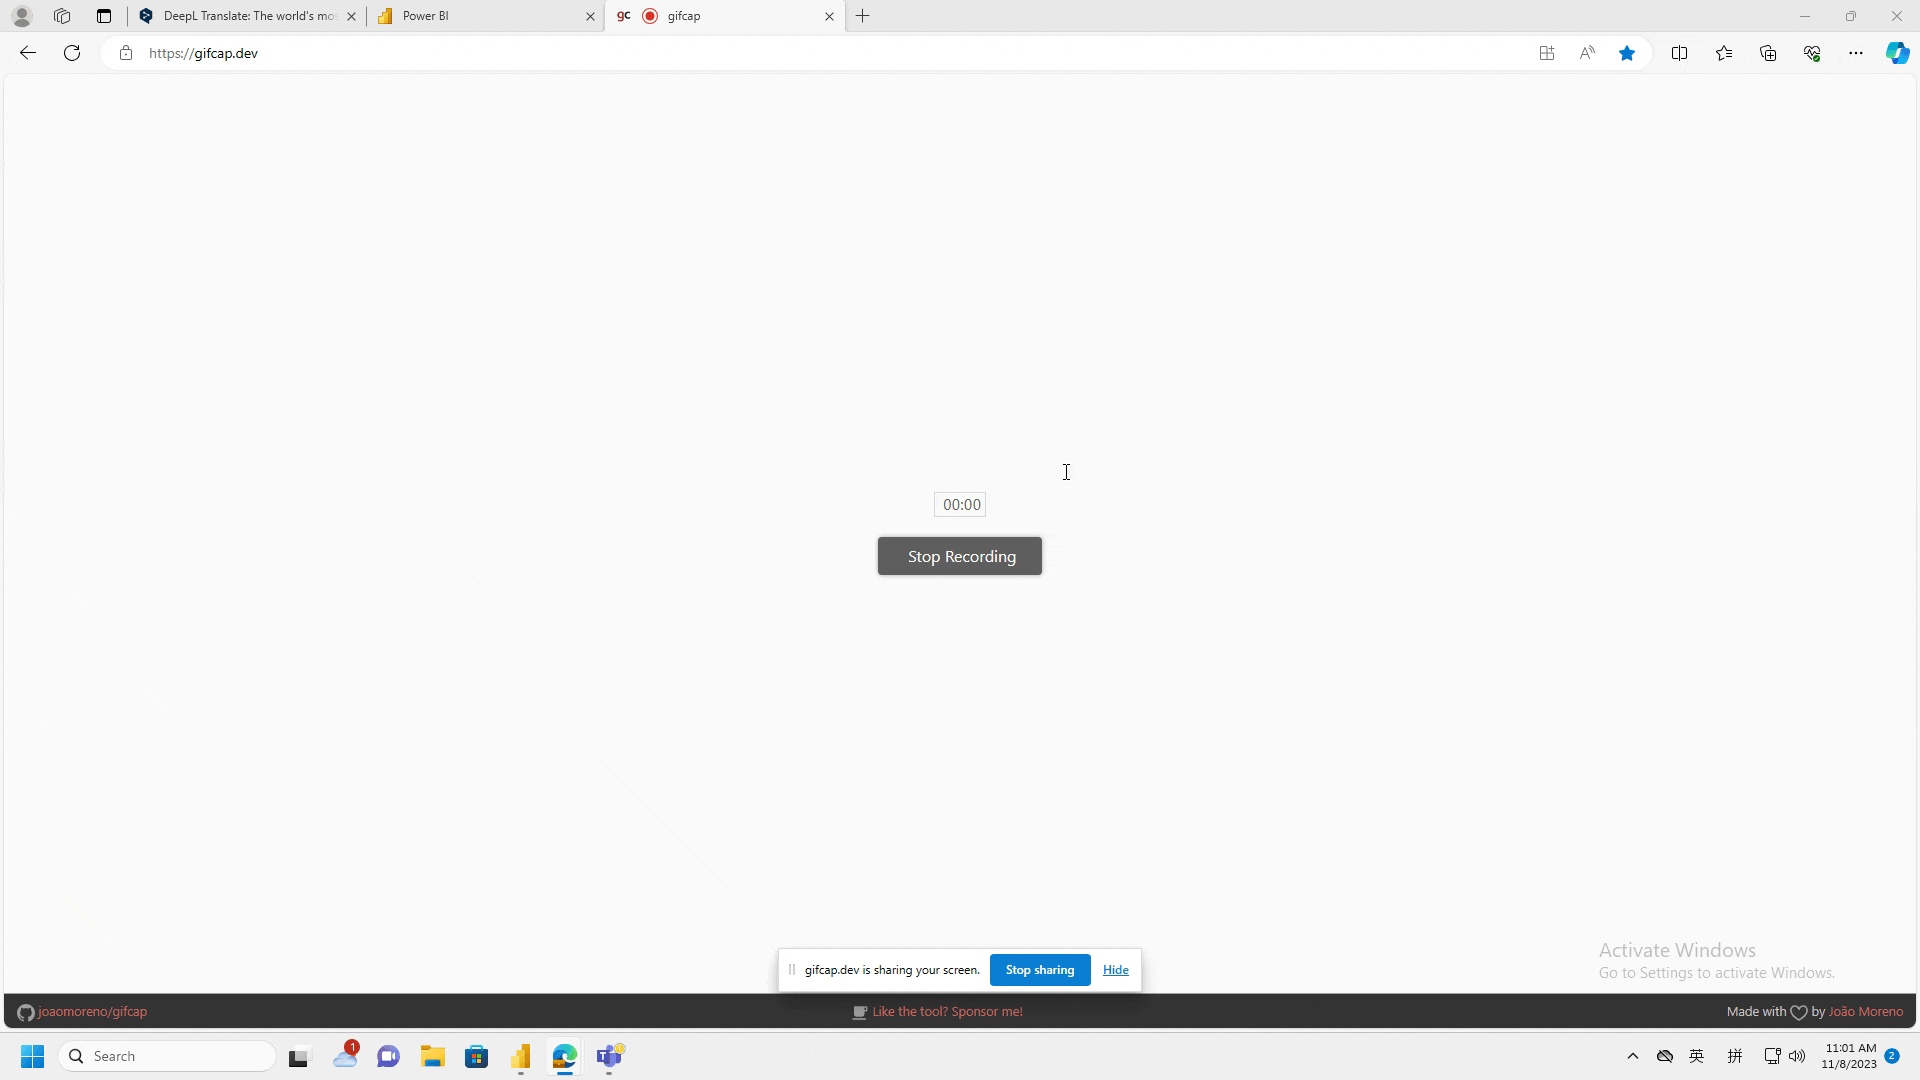1920x1080 pixels.
Task: Click the address bar URL
Action: [x=203, y=53]
